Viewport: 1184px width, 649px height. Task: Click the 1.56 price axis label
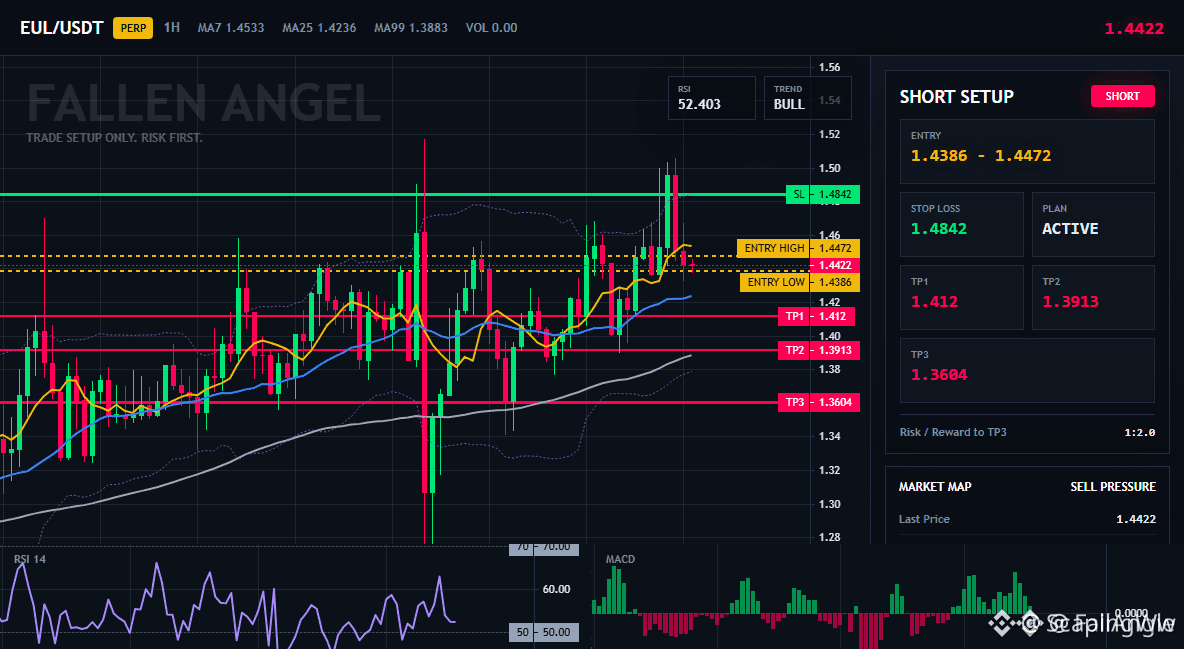(x=829, y=67)
